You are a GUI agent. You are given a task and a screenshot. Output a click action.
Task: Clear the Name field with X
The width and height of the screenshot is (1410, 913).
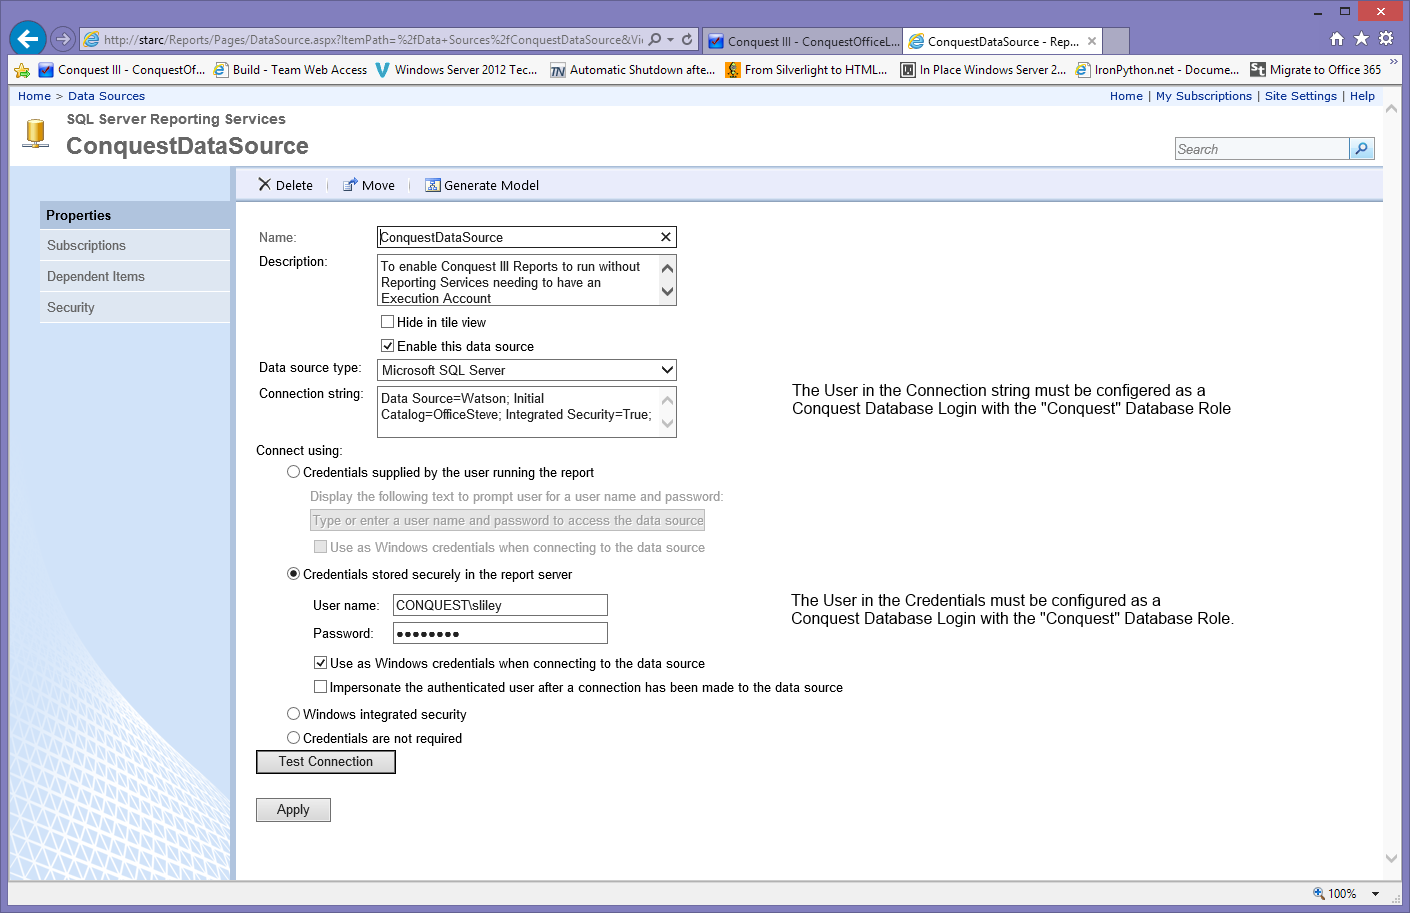coord(666,237)
